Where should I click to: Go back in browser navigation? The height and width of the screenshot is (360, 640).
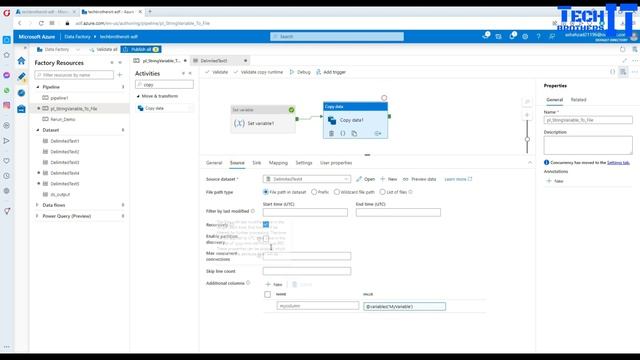click(20, 23)
